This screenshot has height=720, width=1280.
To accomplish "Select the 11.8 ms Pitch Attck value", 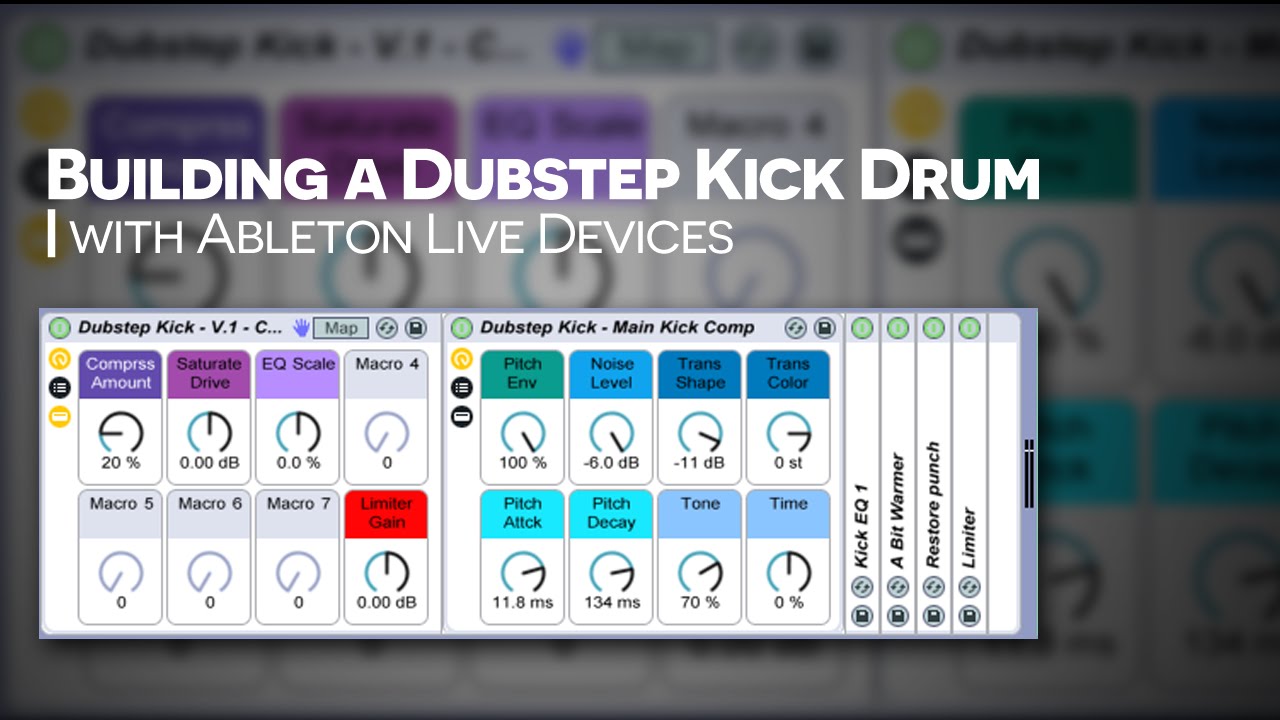I will click(523, 603).
